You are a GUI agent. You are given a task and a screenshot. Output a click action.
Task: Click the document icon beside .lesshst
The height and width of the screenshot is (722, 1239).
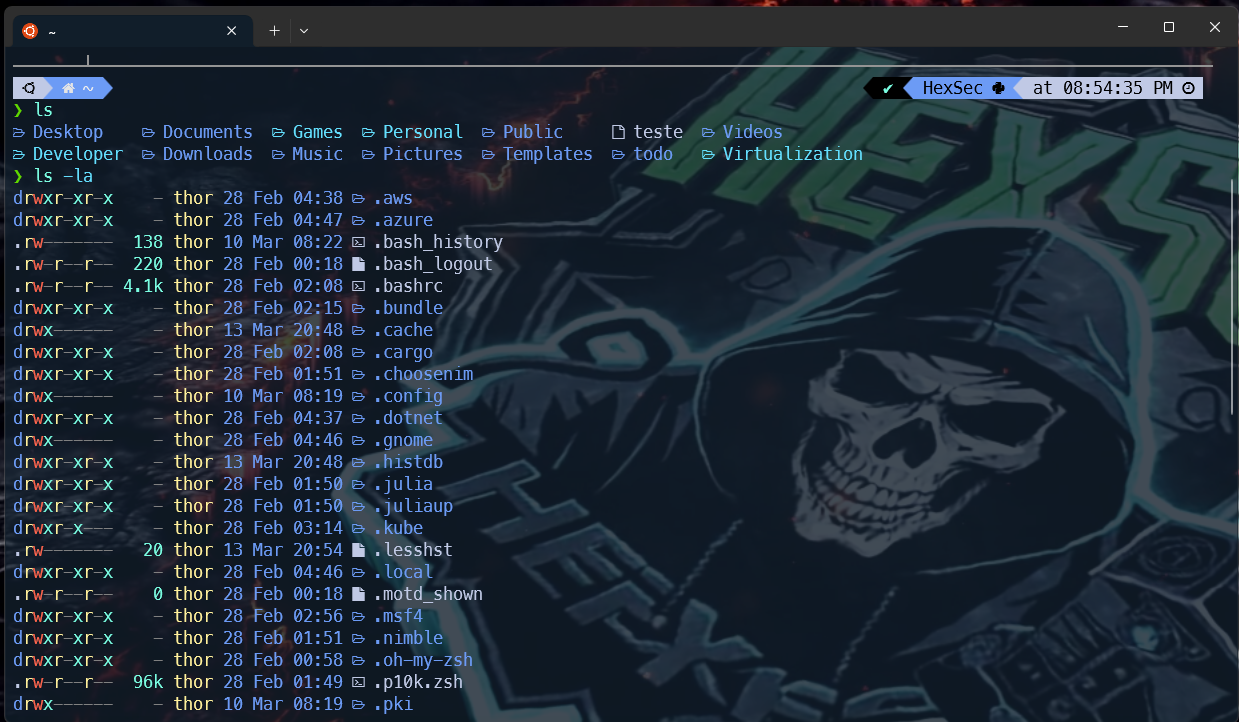point(359,550)
